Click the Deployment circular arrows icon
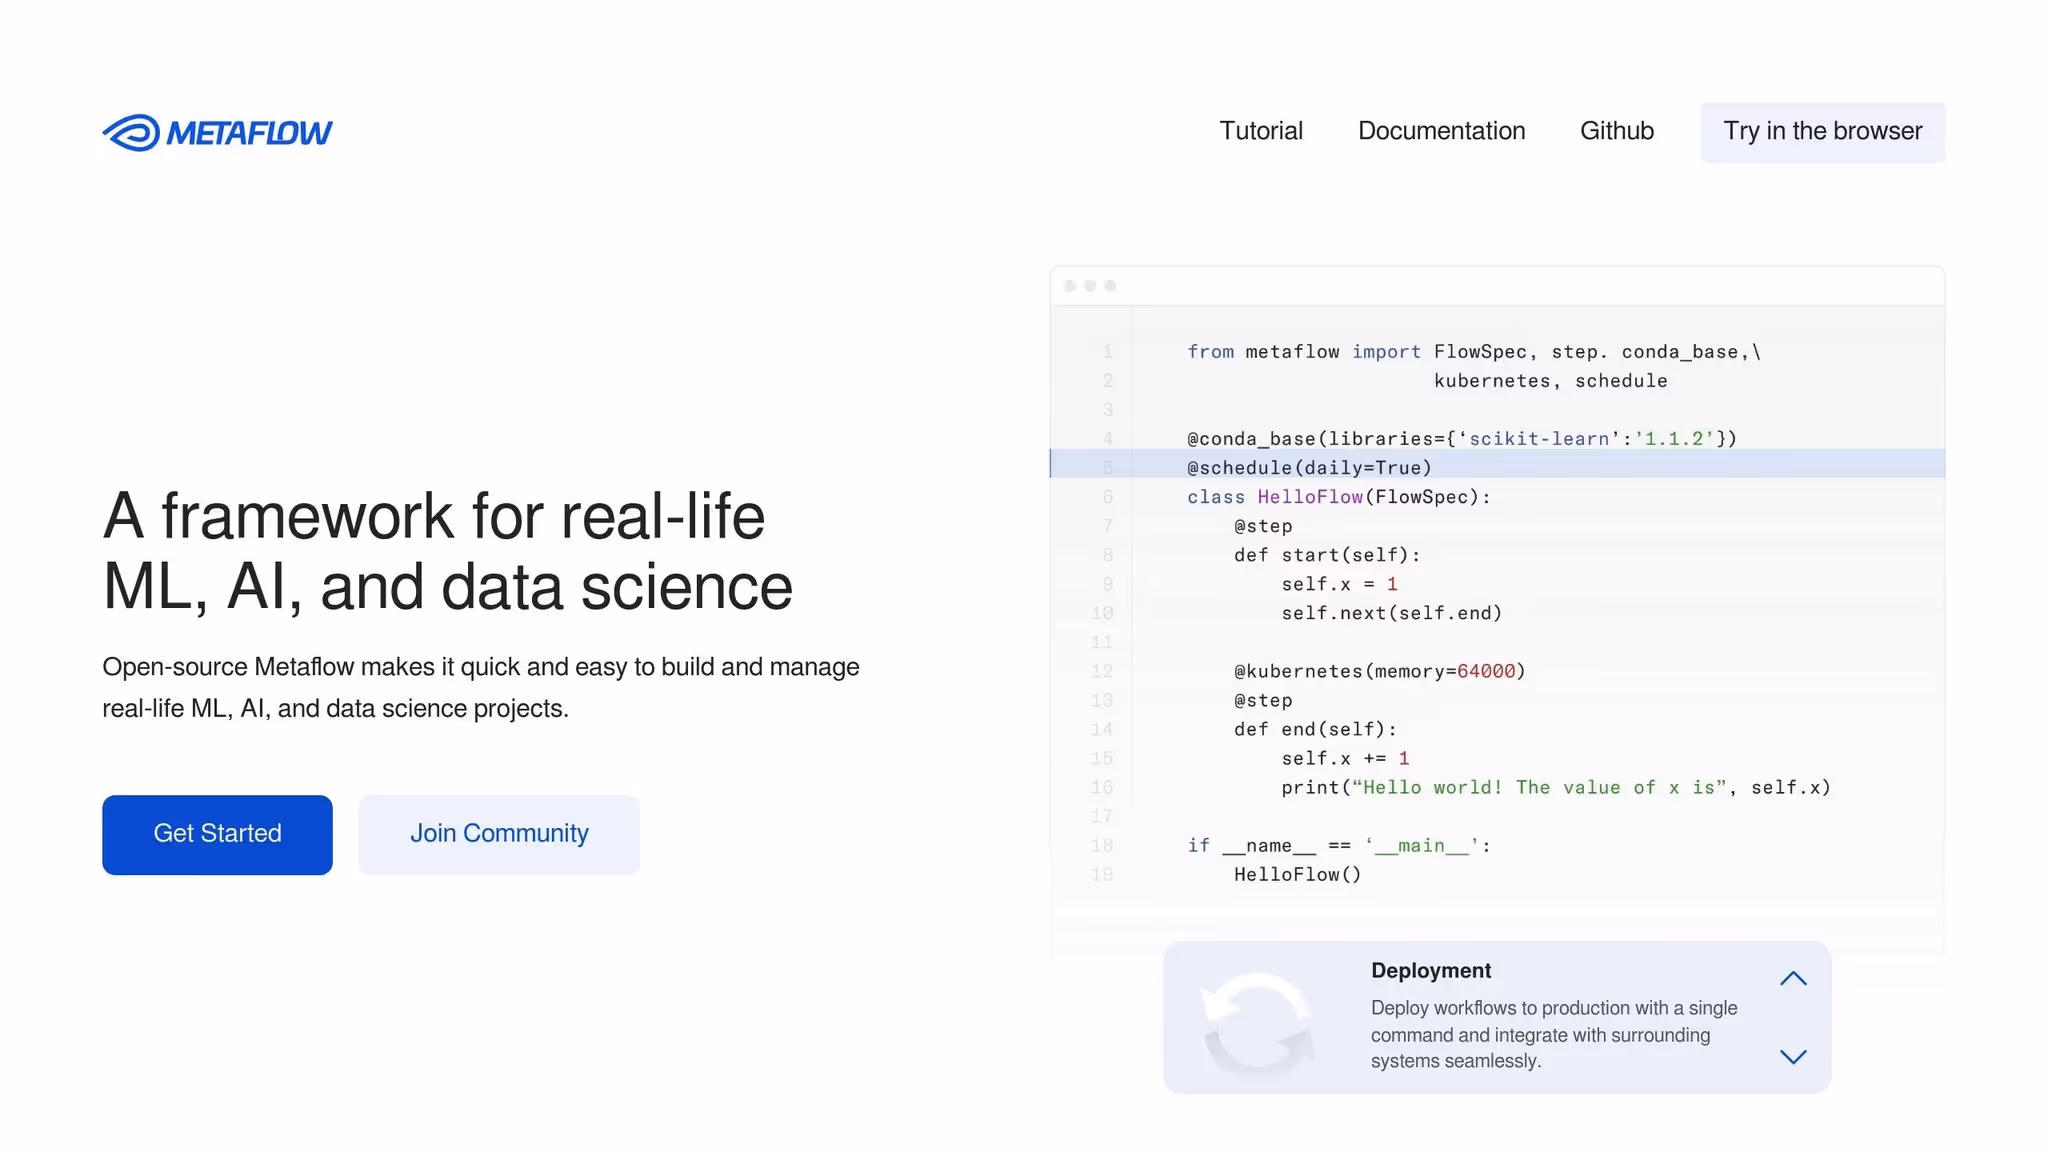 pyautogui.click(x=1258, y=1024)
